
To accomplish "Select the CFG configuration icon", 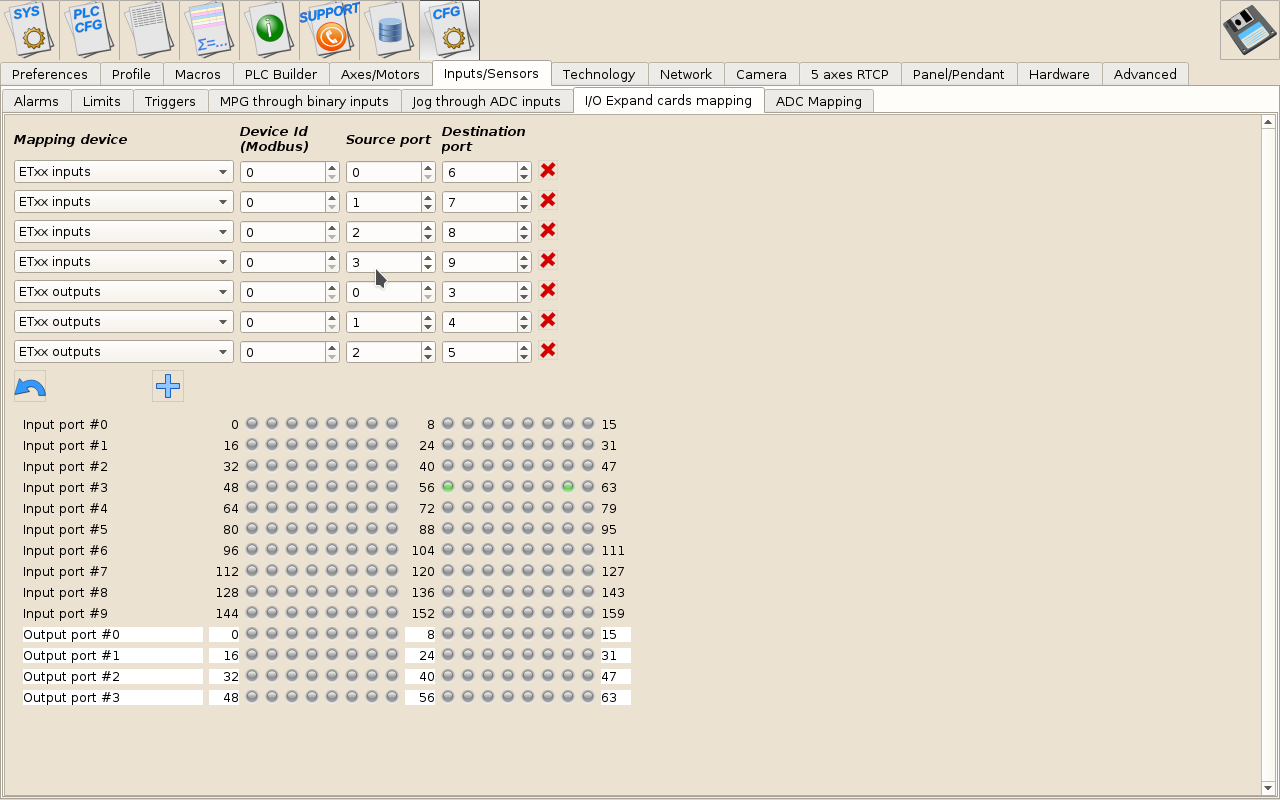I will click(450, 30).
